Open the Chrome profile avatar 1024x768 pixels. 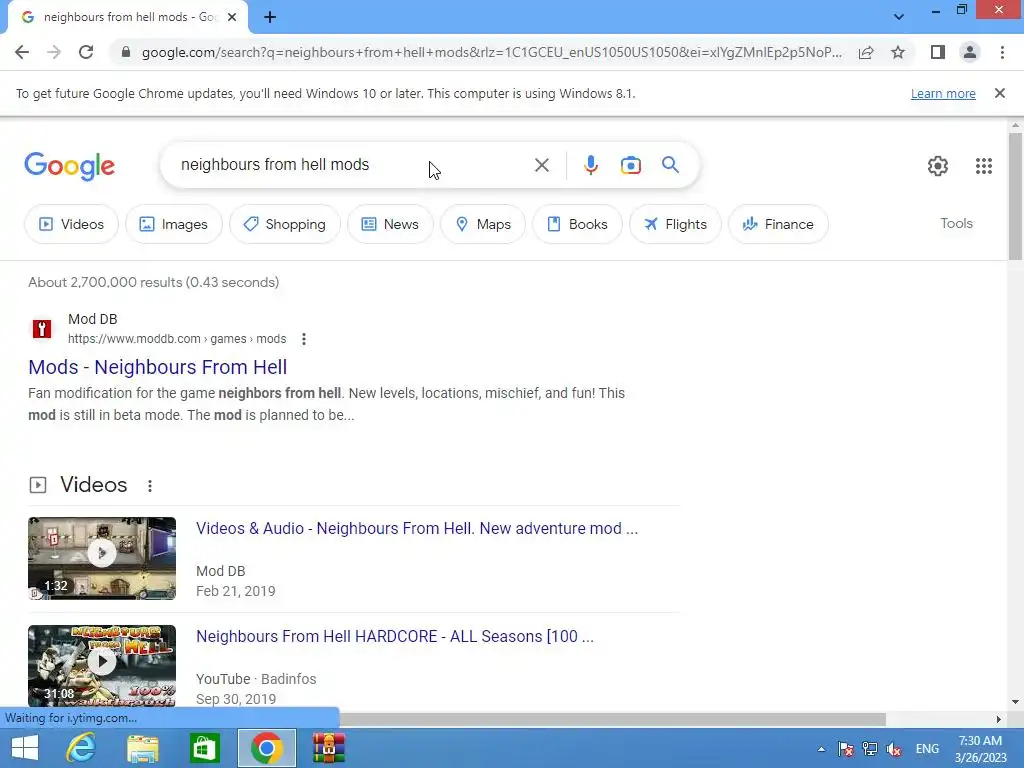point(970,52)
